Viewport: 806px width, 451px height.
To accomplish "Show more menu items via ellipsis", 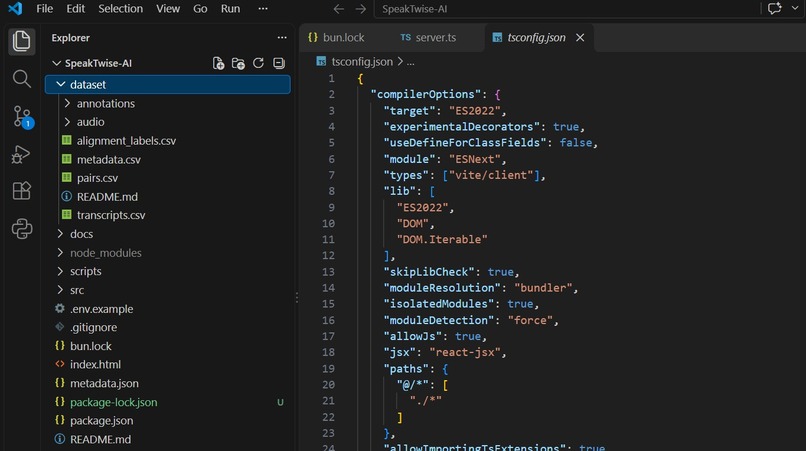I will pyautogui.click(x=263, y=9).
